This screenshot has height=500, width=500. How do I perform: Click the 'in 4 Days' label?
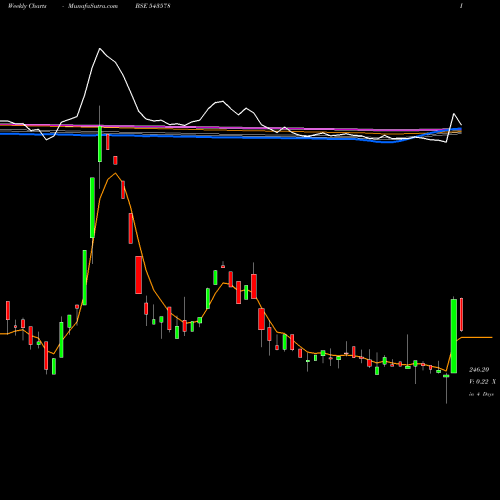pyautogui.click(x=481, y=394)
